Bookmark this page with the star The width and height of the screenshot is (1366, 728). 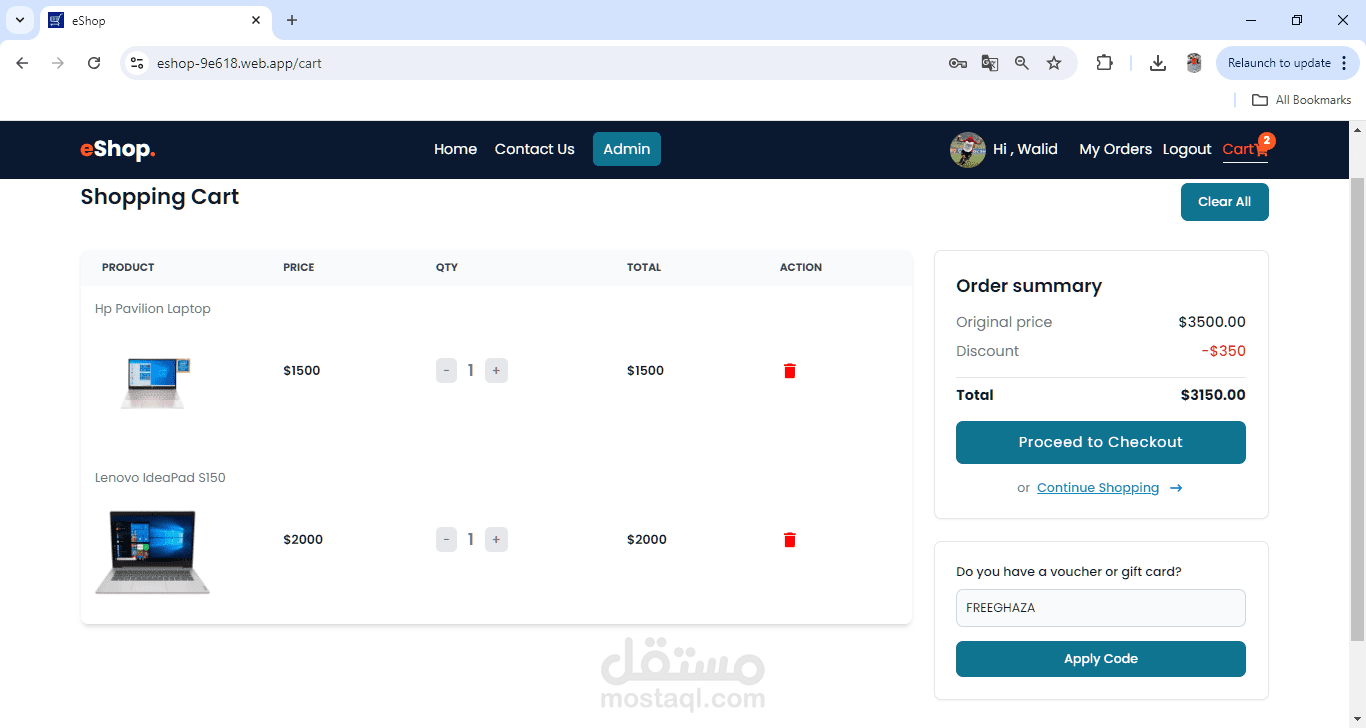[1054, 63]
